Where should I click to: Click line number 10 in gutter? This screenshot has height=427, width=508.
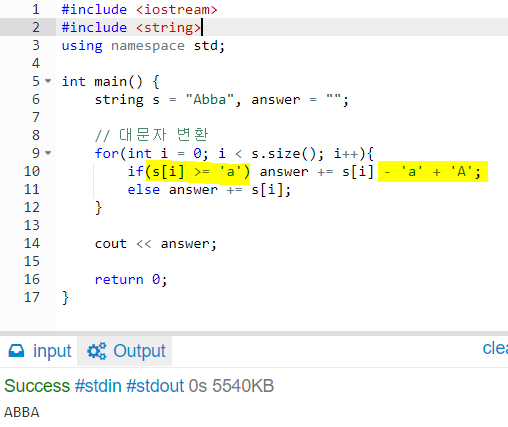[x=32, y=171]
